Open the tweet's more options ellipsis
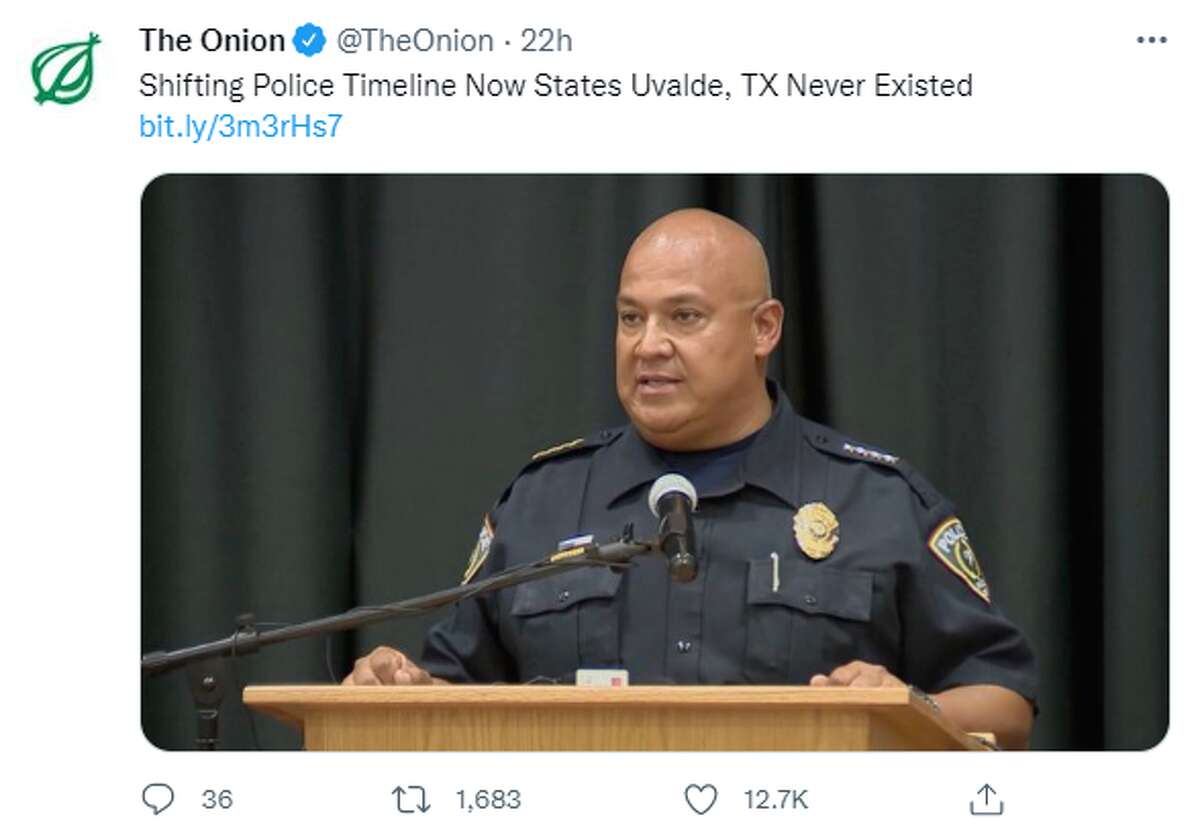This screenshot has width=1200, height=837. point(1152,41)
